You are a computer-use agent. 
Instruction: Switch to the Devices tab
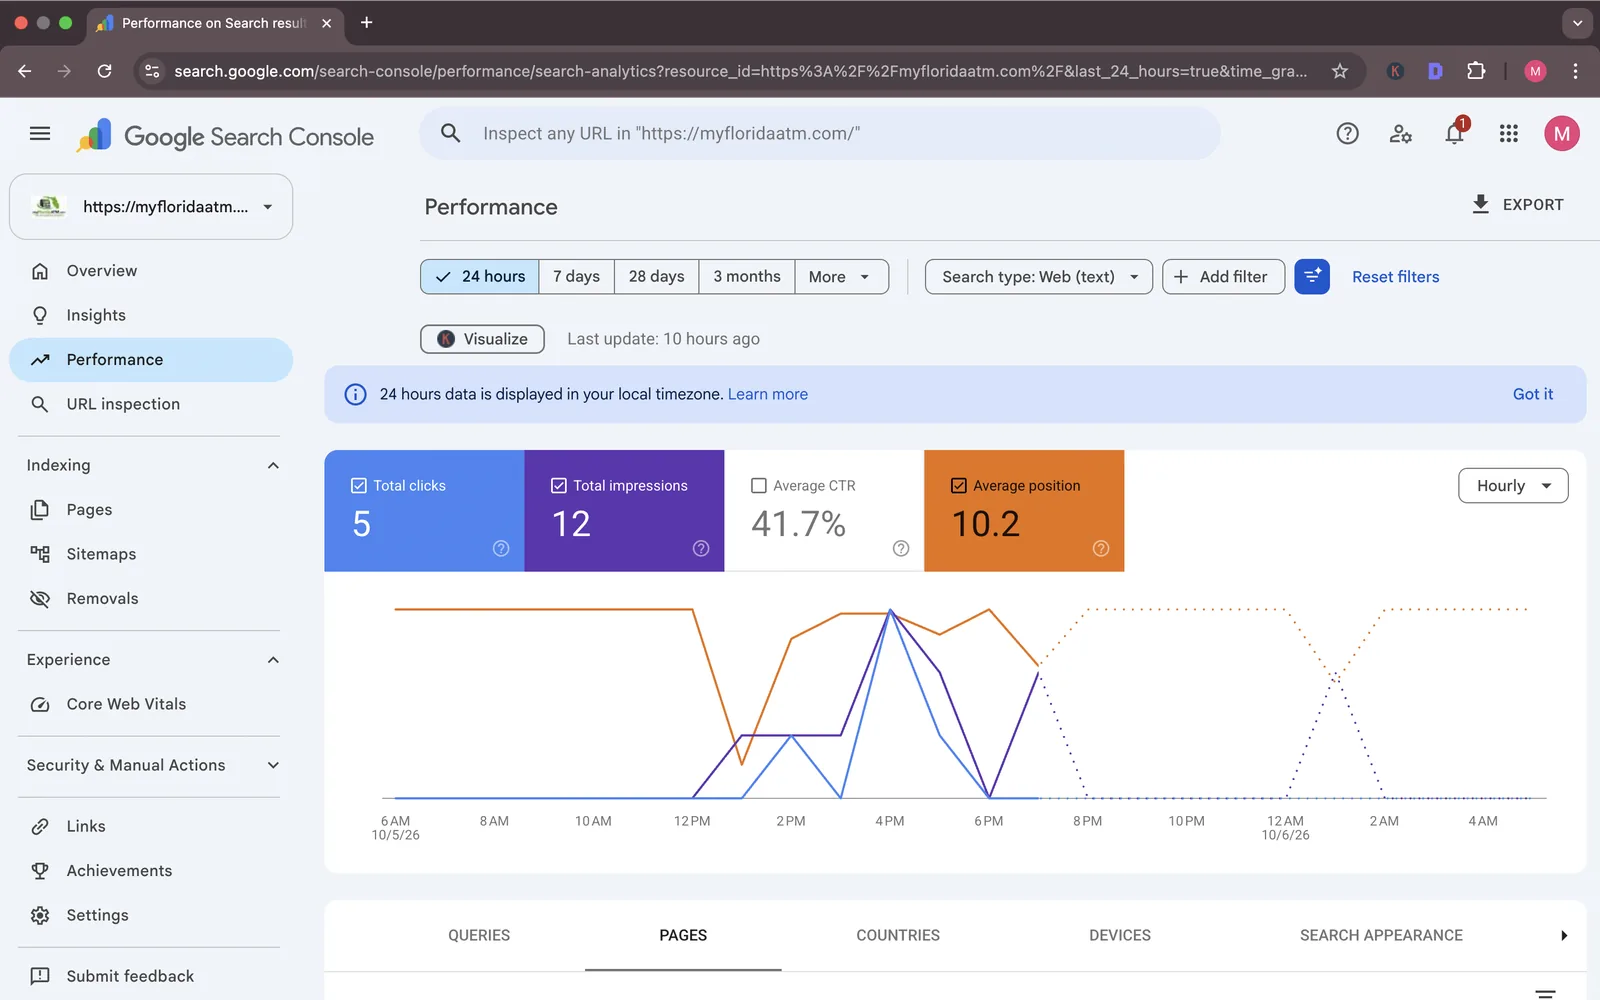tap(1120, 936)
